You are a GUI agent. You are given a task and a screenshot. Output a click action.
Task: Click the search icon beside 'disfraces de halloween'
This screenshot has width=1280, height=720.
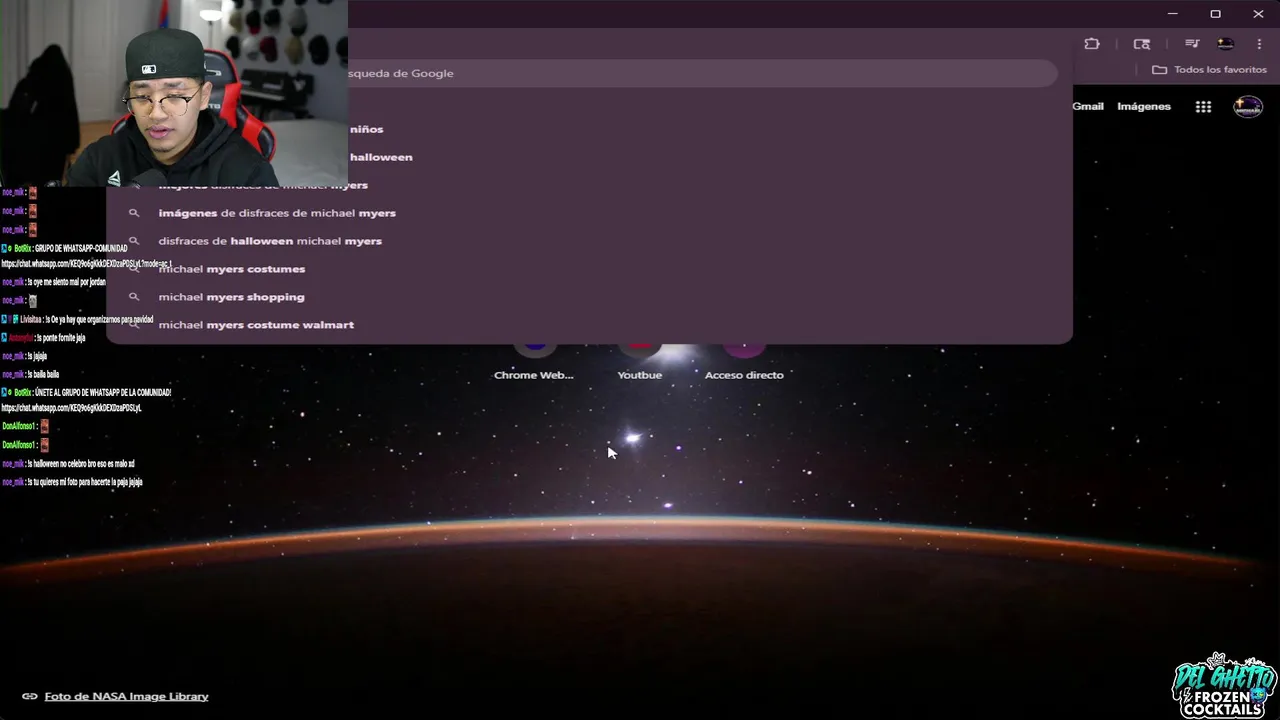tap(133, 241)
